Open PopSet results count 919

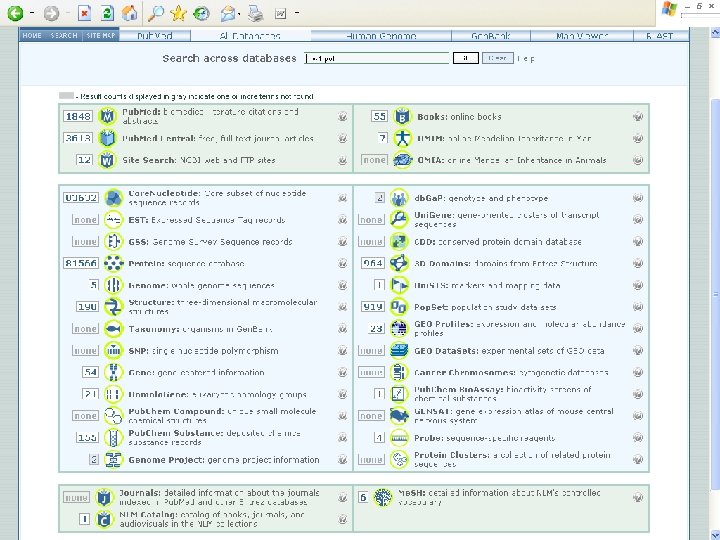(372, 307)
